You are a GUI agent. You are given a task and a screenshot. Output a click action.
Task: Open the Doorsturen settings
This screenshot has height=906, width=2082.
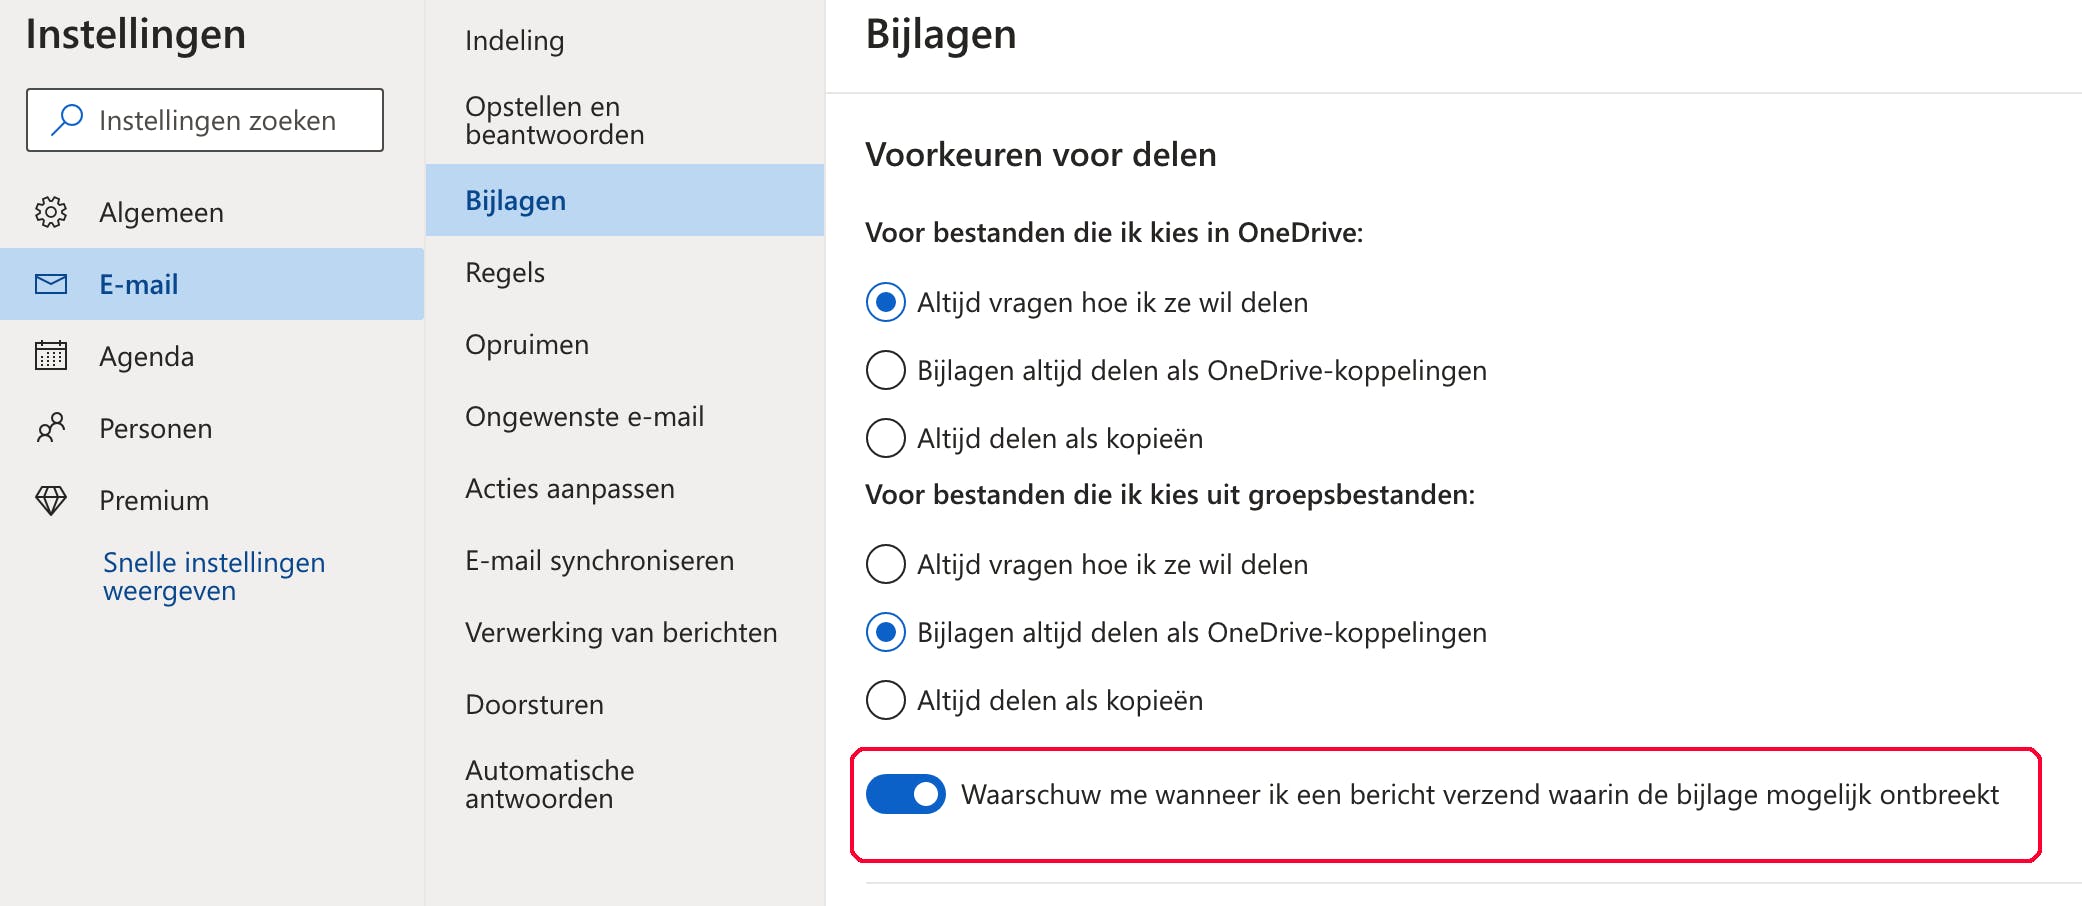pyautogui.click(x=534, y=704)
